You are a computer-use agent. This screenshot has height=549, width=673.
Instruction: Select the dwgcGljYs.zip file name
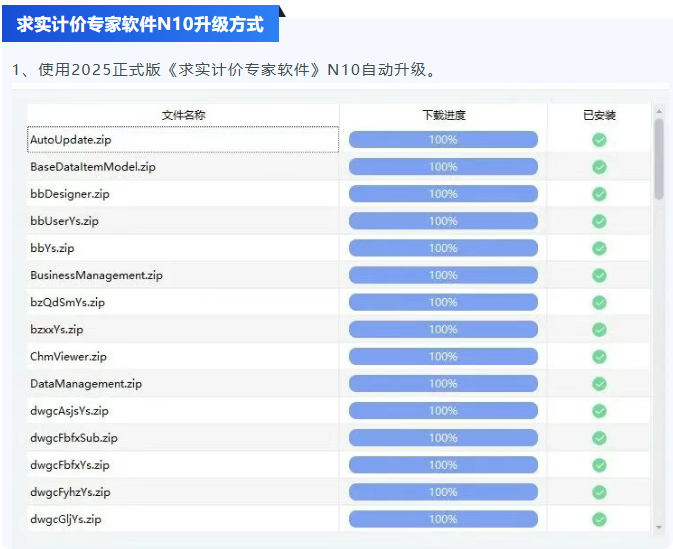(x=66, y=519)
